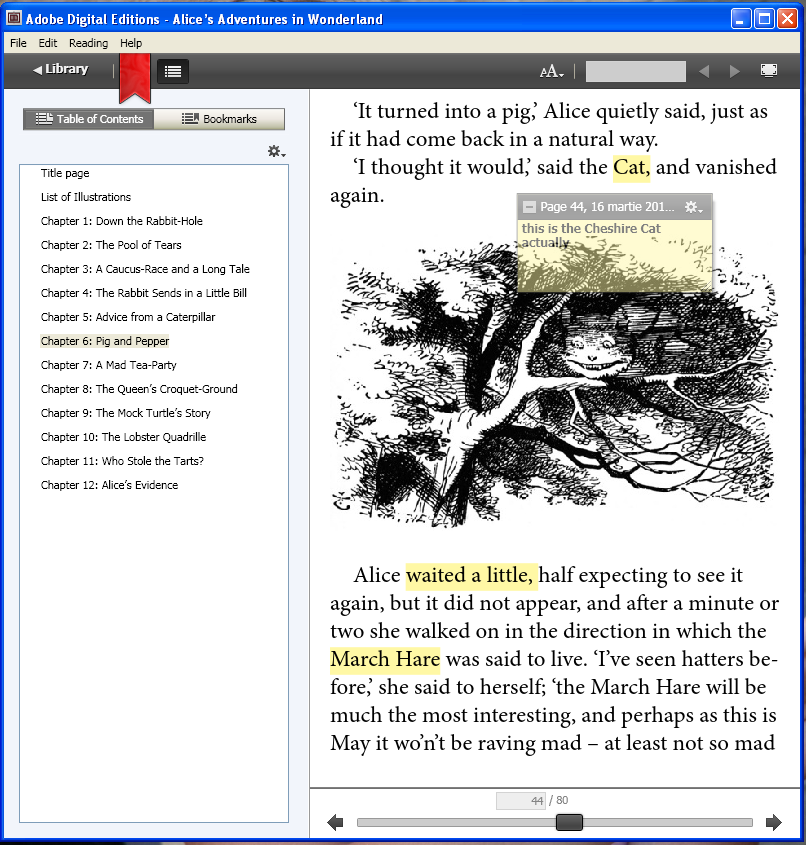The image size is (806, 845).
Task: Open the File menu
Action: [18, 43]
